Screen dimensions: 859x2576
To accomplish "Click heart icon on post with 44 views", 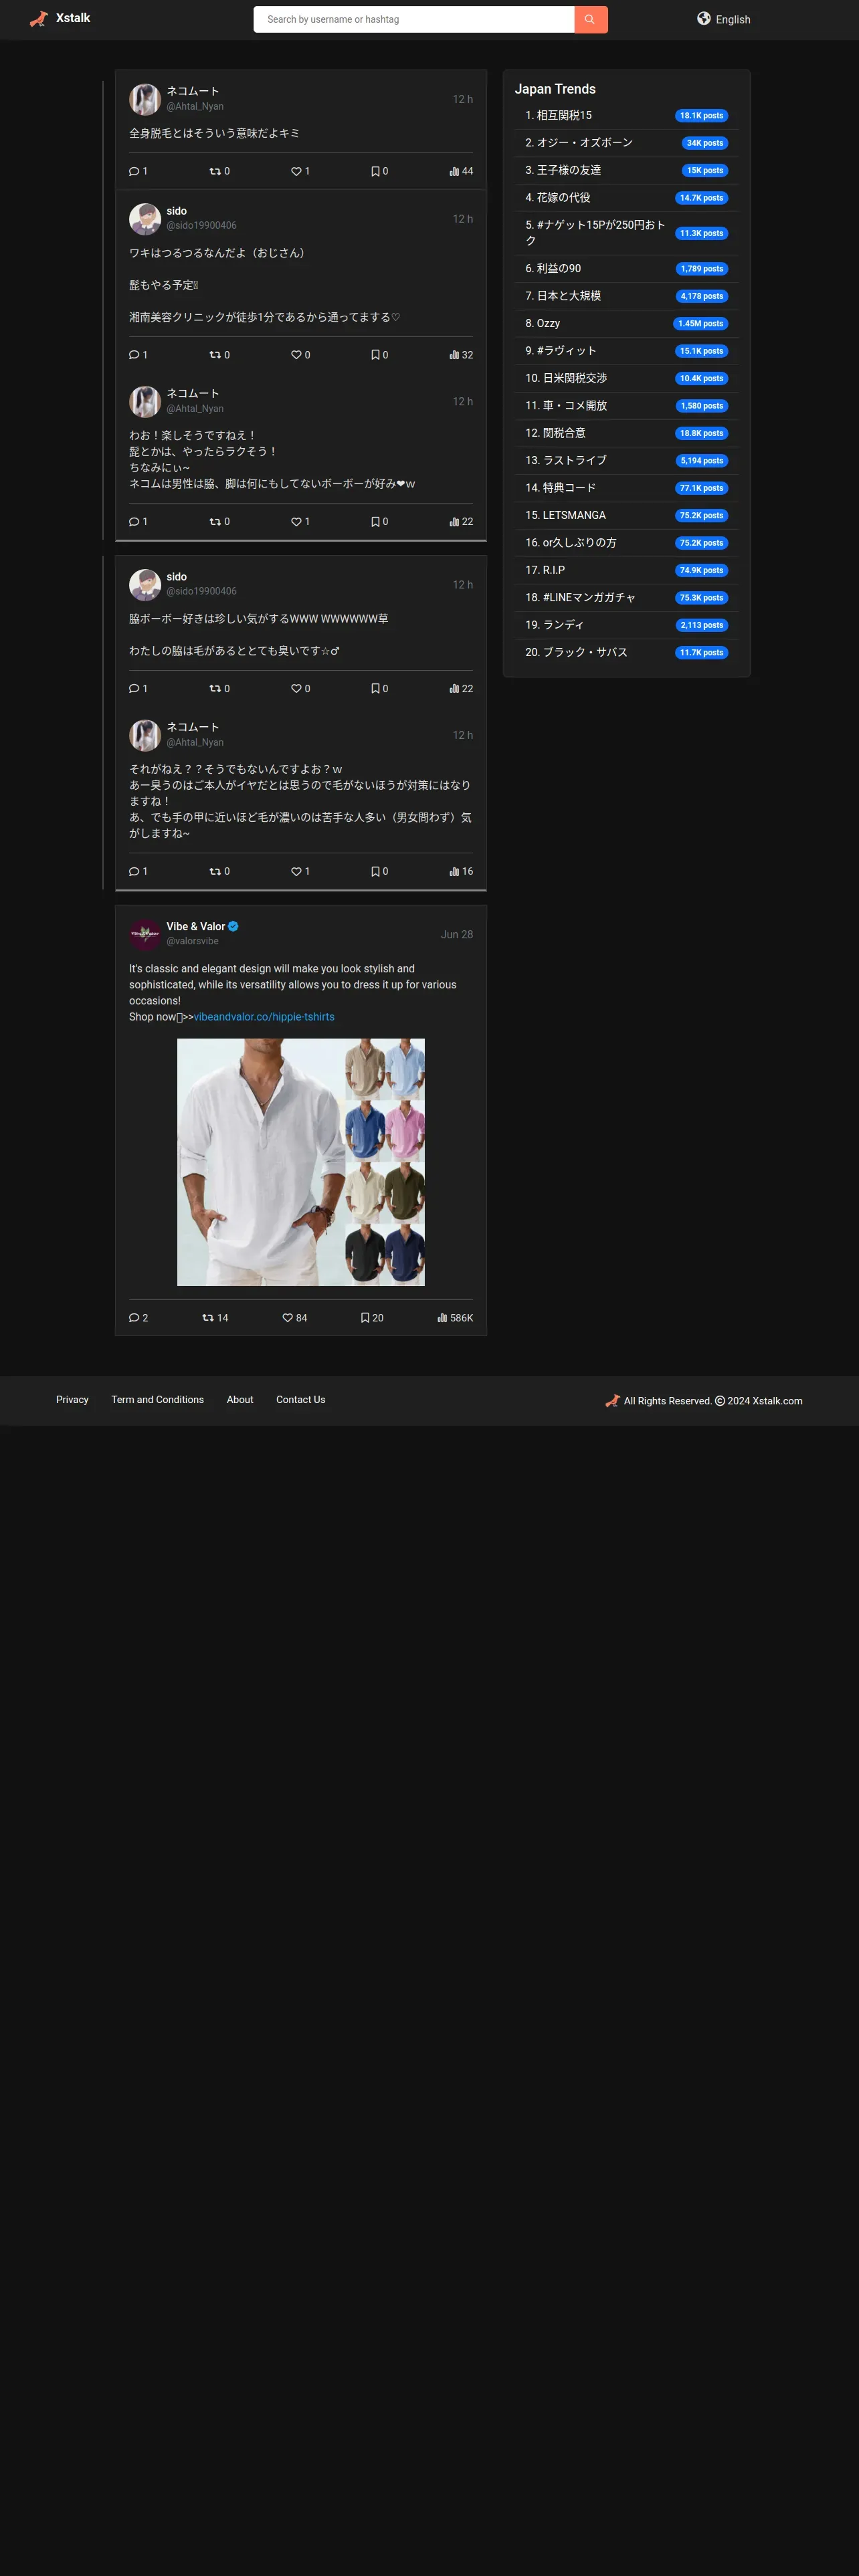I will point(296,171).
